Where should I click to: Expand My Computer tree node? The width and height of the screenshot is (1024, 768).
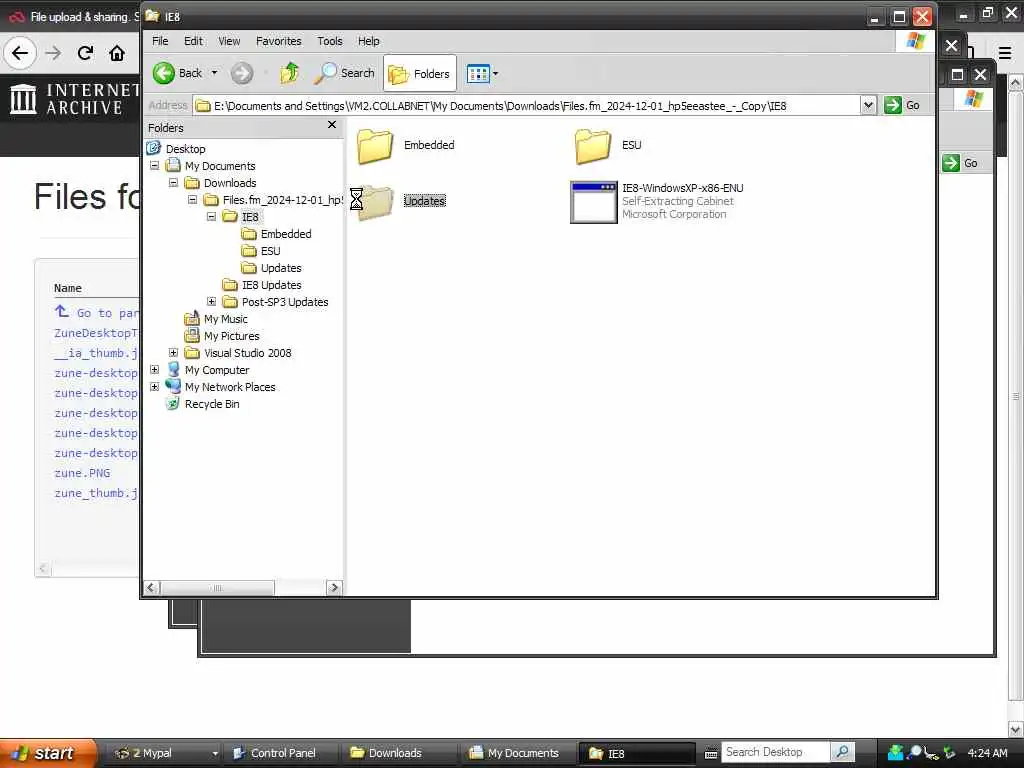click(x=155, y=370)
